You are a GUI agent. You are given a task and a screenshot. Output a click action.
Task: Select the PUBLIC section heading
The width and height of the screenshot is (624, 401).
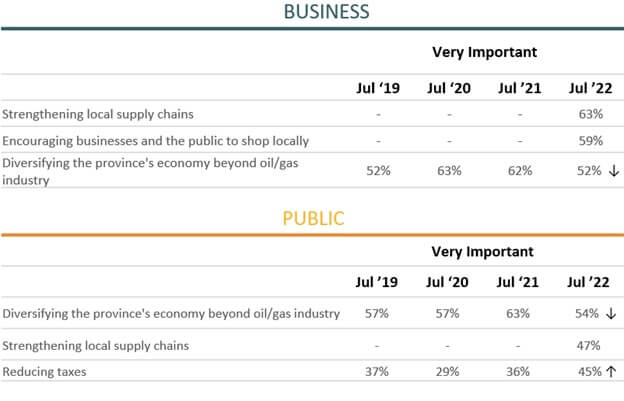click(313, 218)
